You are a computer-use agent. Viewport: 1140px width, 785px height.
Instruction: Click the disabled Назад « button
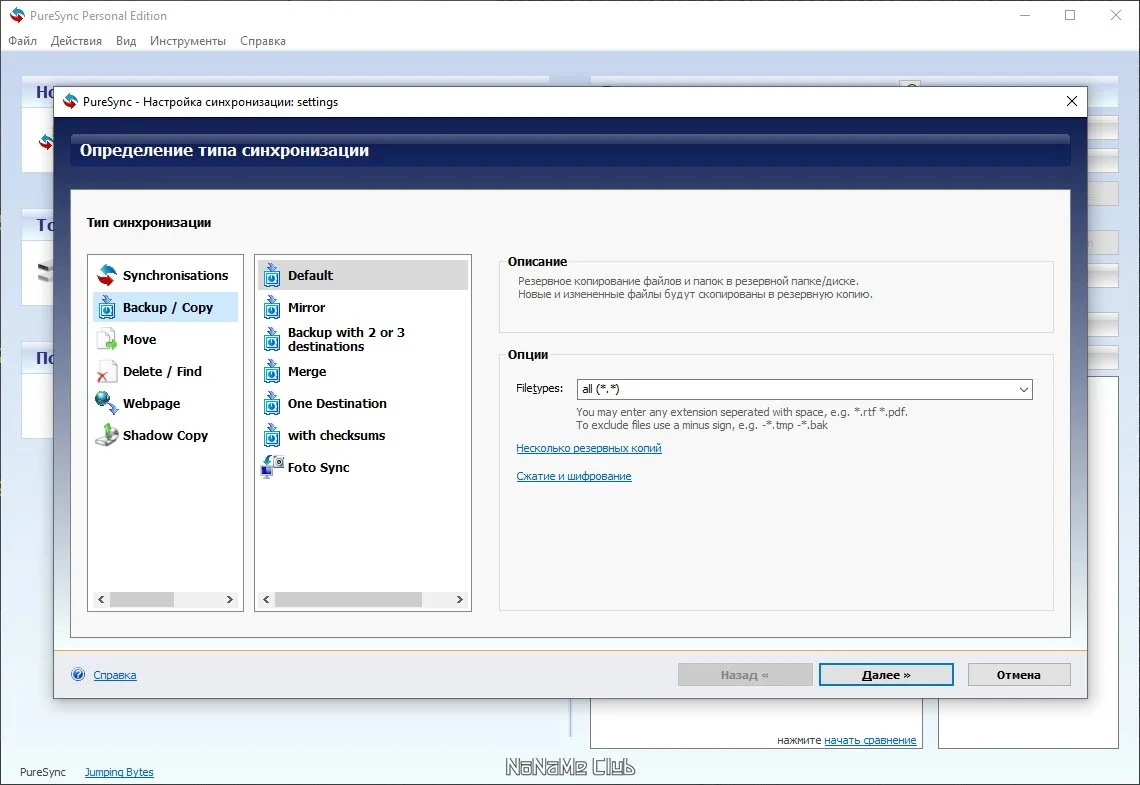[x=745, y=675]
